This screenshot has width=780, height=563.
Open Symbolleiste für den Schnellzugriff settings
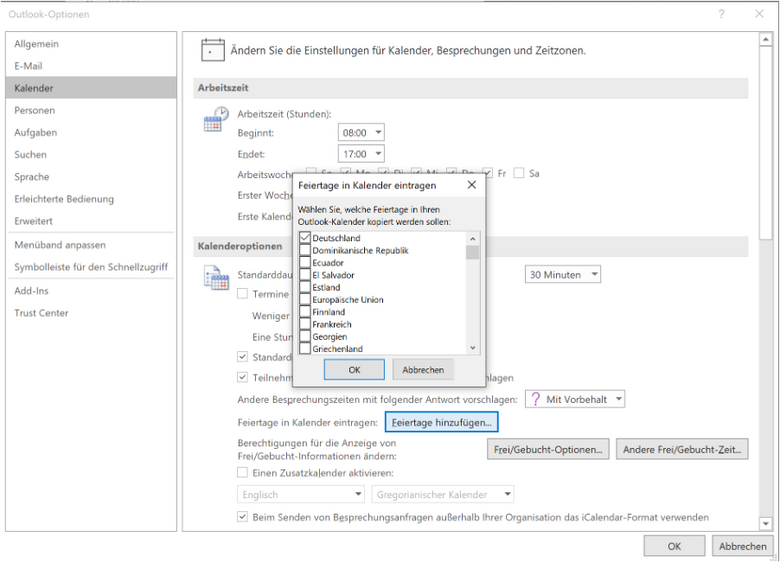point(91,267)
